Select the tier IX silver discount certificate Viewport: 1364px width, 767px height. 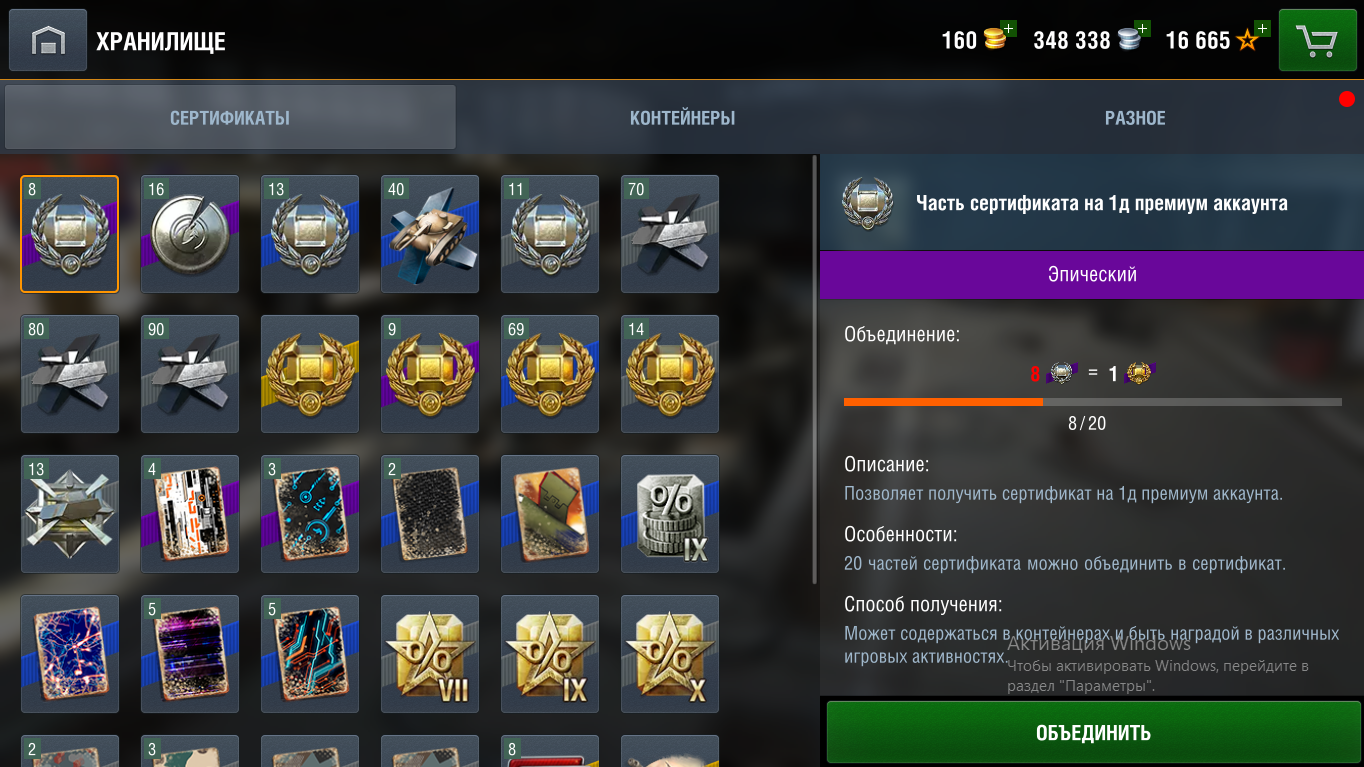[x=670, y=514]
